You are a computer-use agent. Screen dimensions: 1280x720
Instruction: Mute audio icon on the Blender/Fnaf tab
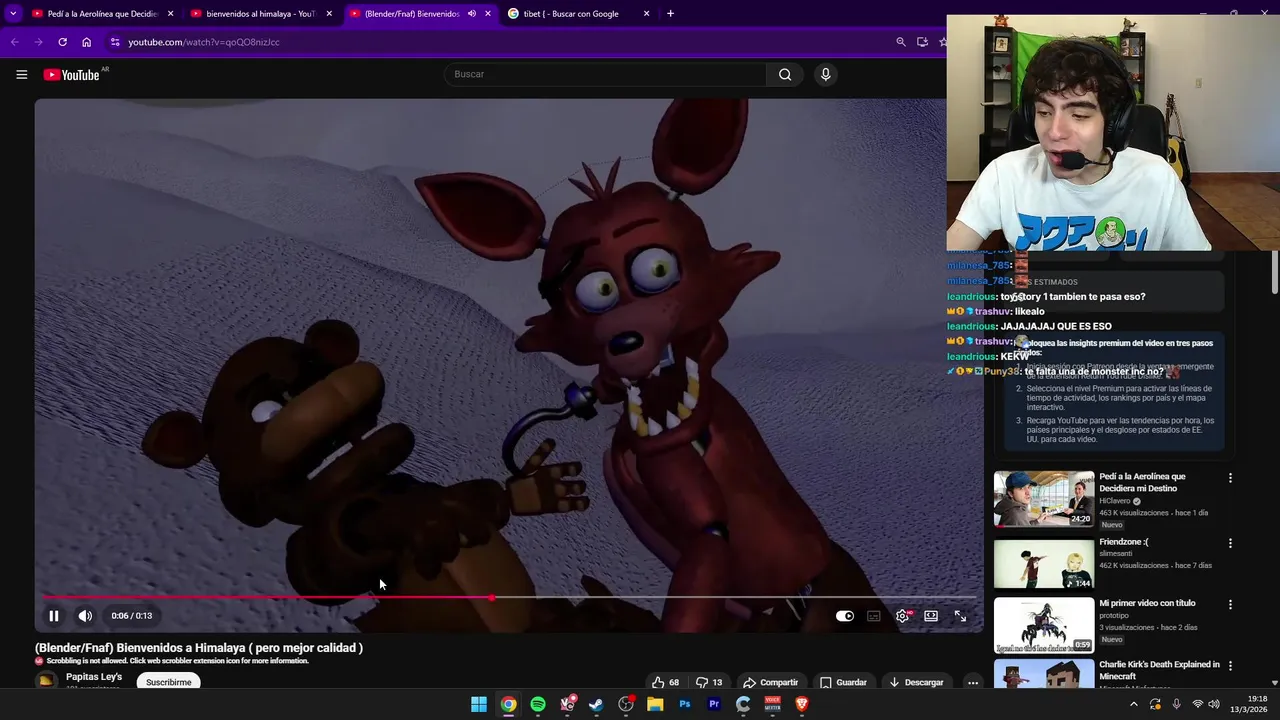point(472,14)
